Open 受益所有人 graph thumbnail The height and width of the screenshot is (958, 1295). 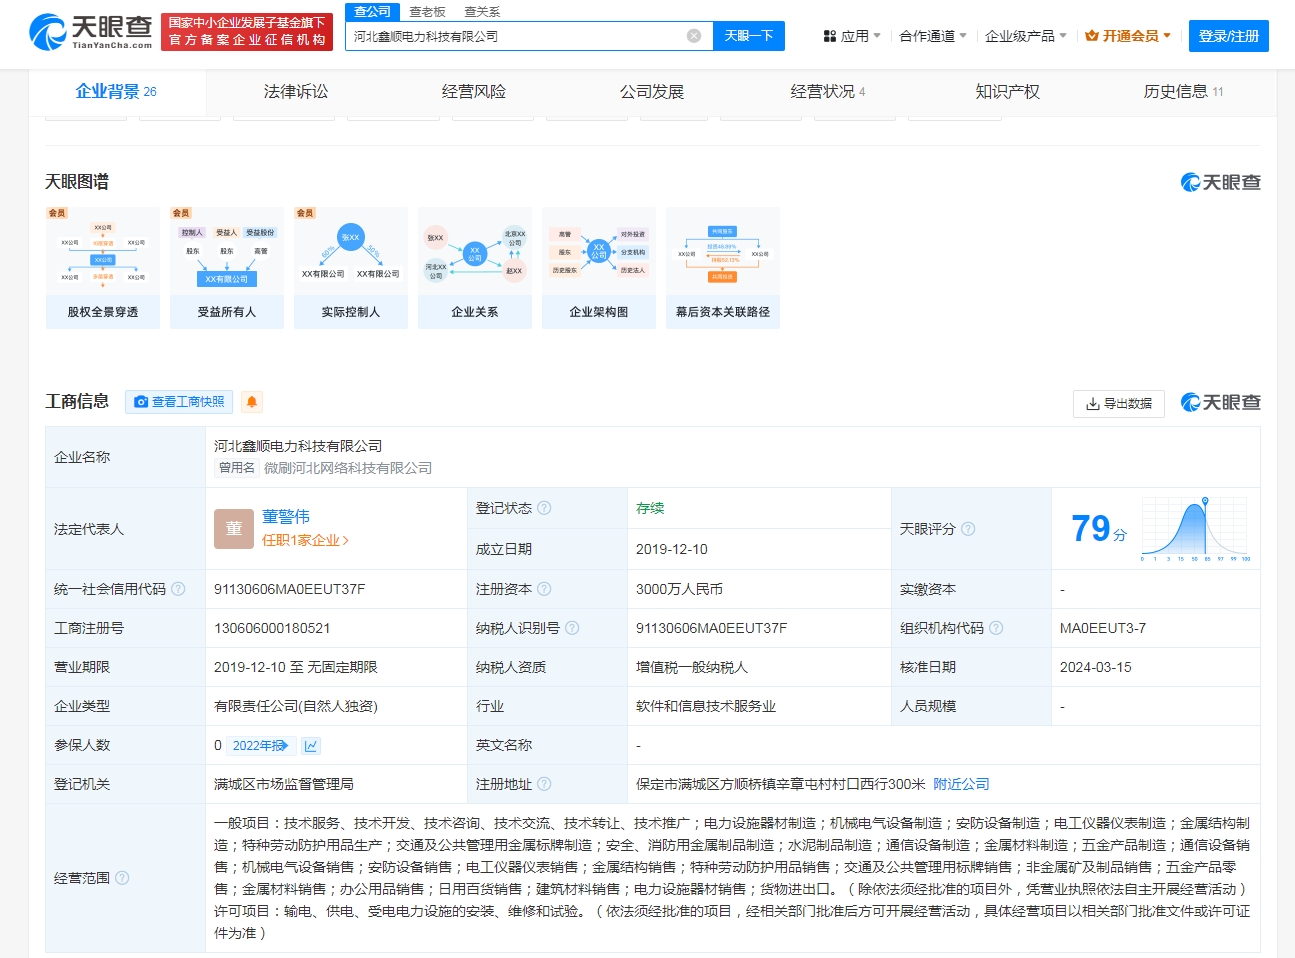[x=227, y=268]
